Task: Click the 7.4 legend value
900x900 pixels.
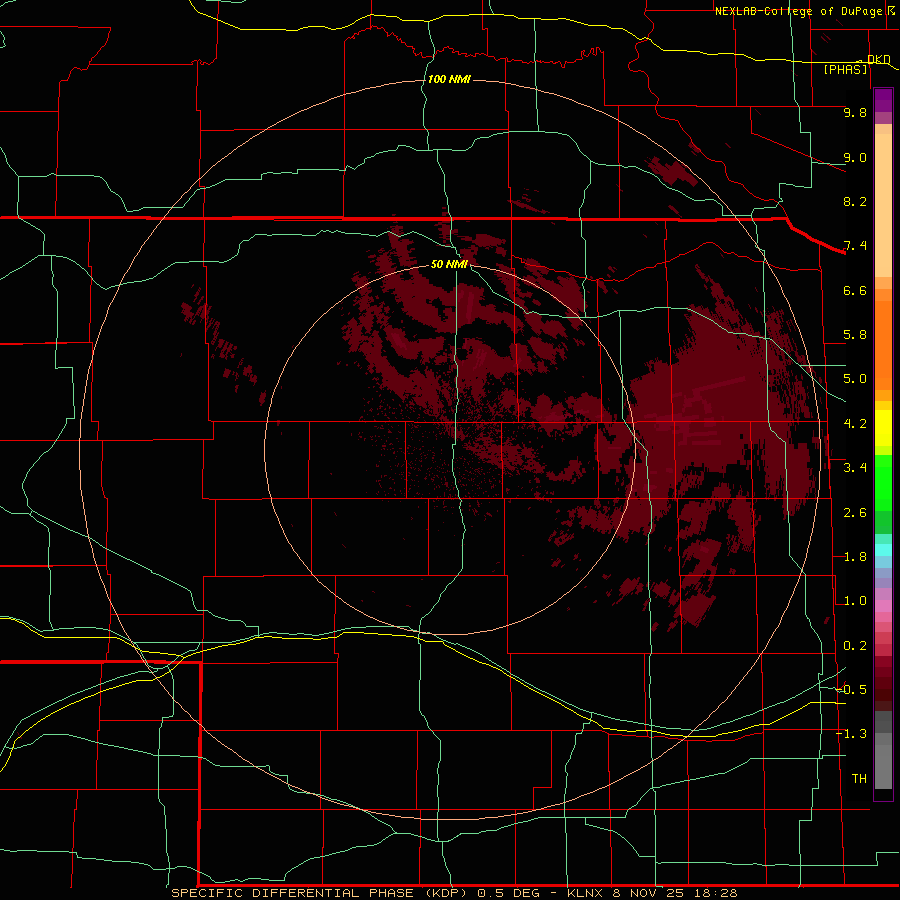Action: [x=855, y=246]
